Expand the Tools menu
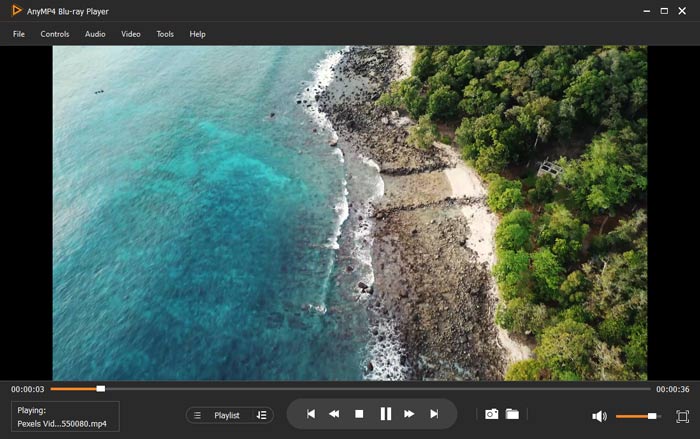The image size is (700, 439). (x=165, y=34)
